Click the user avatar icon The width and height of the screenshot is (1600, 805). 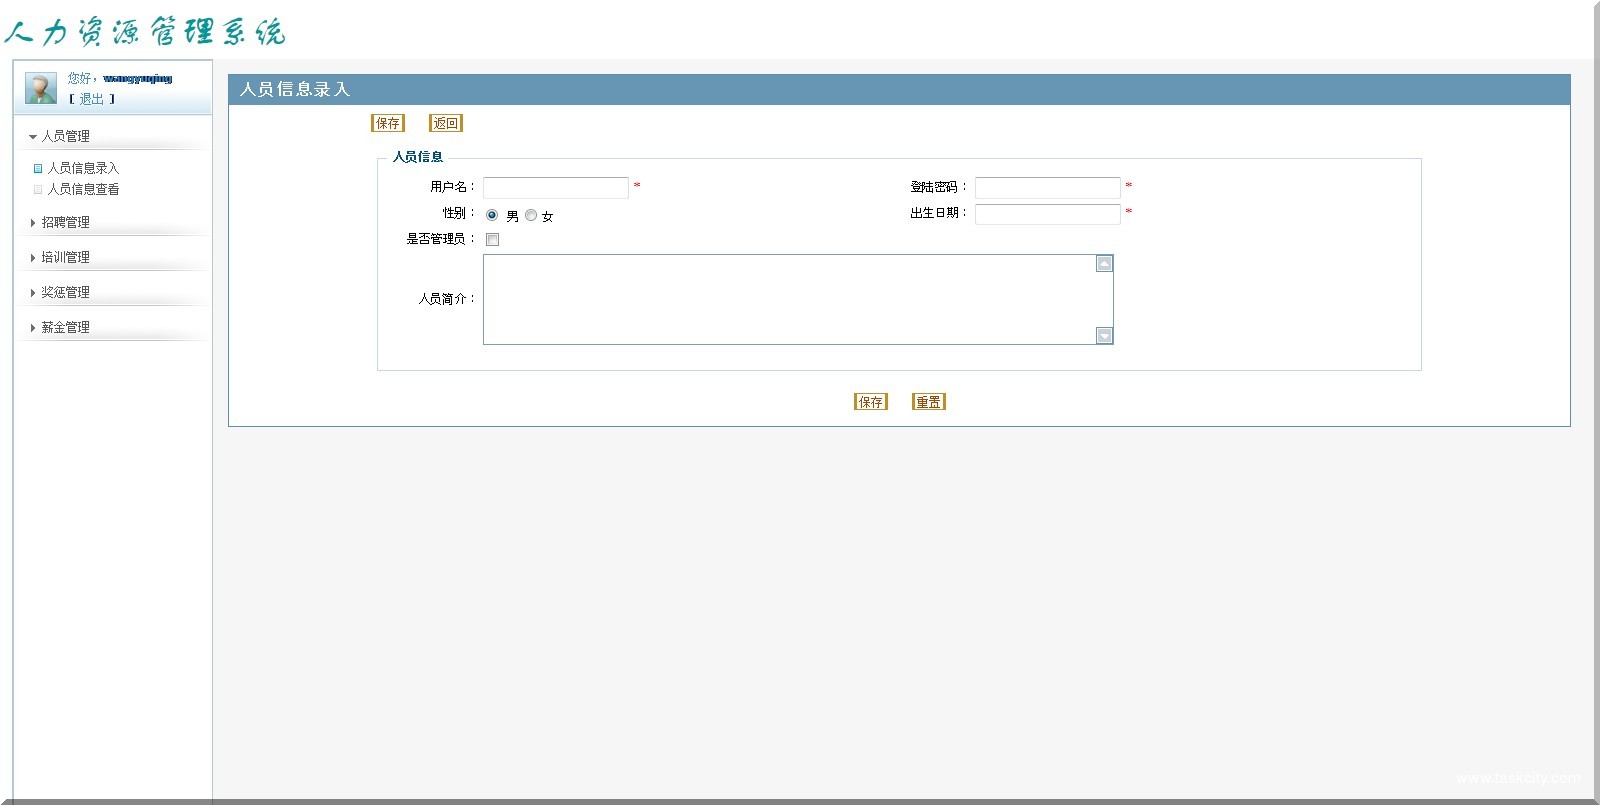tap(41, 89)
